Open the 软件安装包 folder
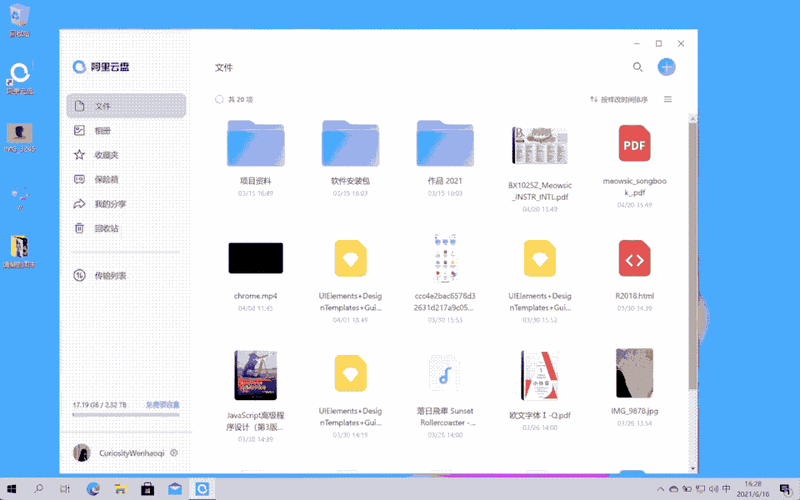 pyautogui.click(x=350, y=144)
